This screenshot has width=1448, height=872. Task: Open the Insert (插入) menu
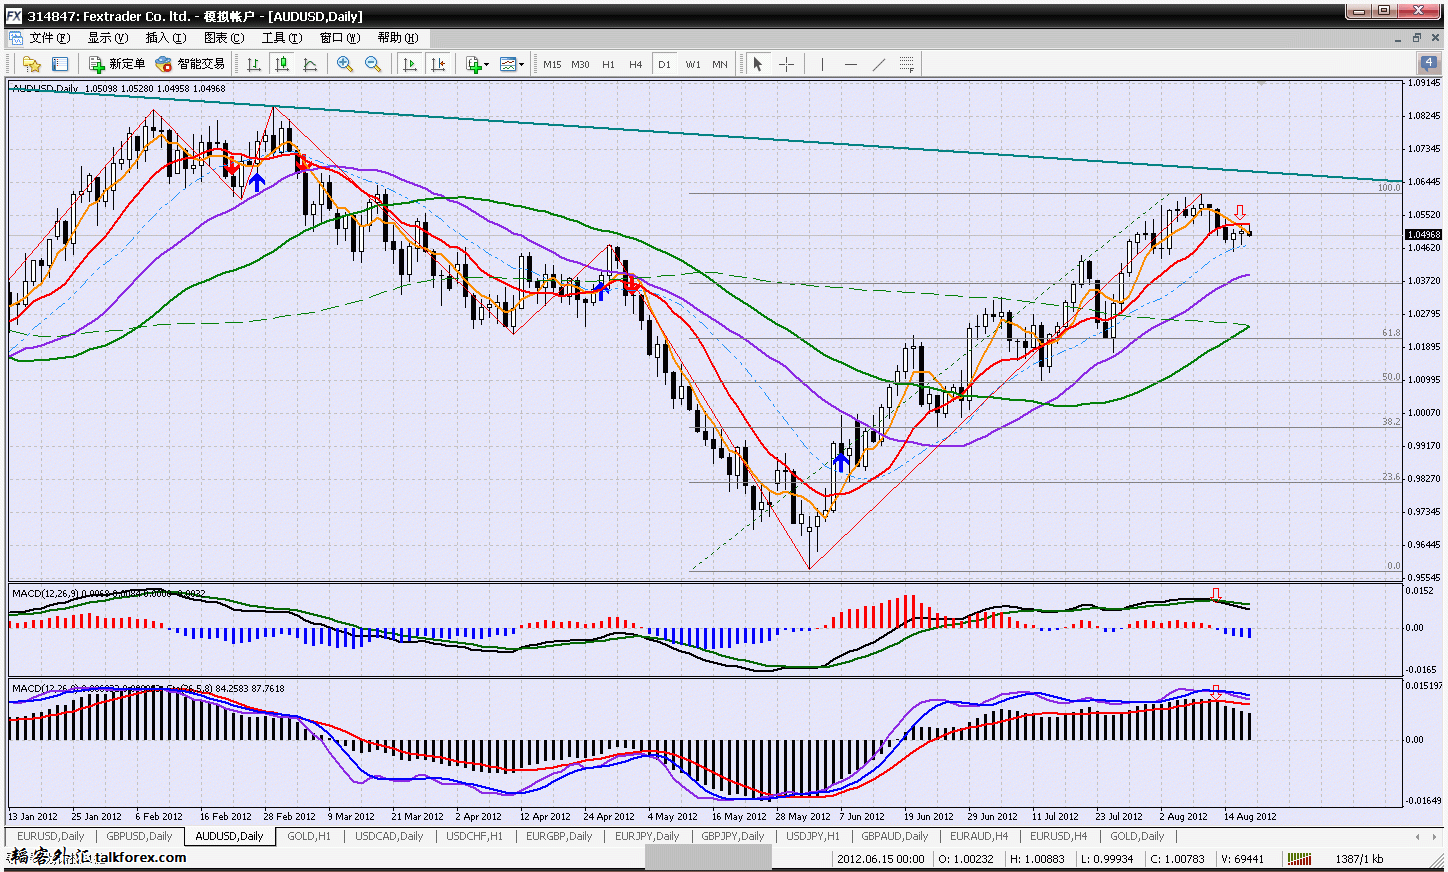(165, 38)
